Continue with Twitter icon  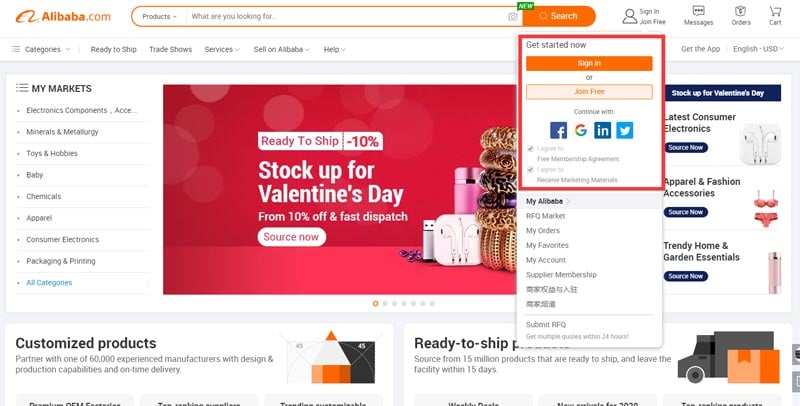(624, 130)
